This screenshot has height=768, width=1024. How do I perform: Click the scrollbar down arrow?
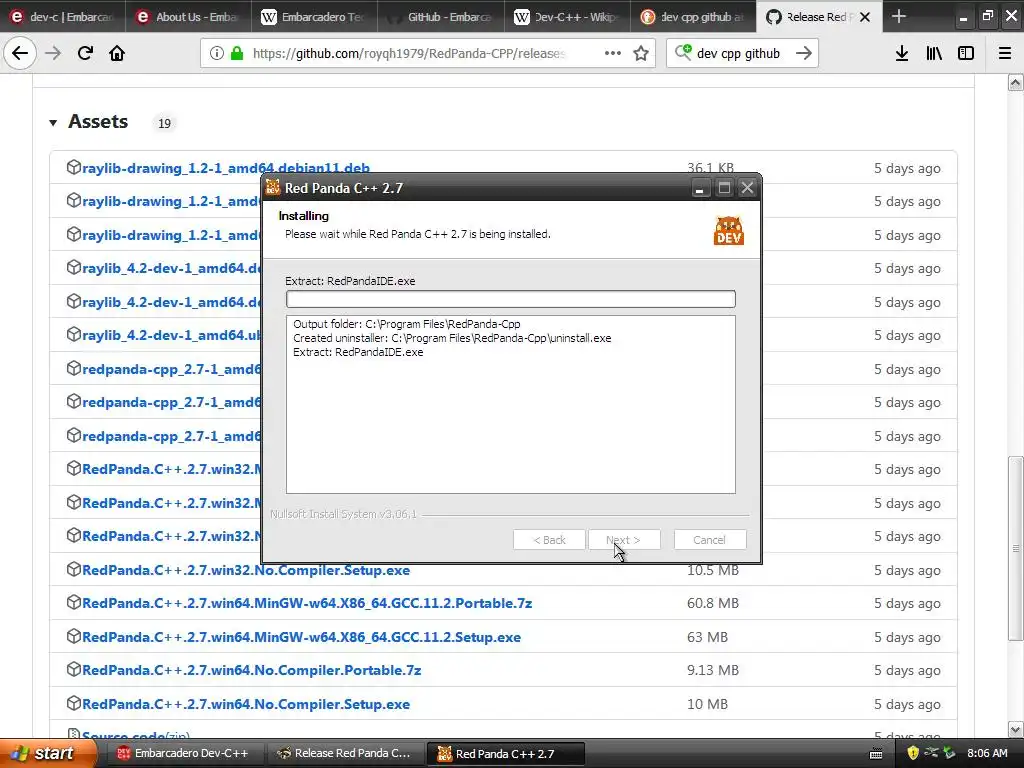click(1015, 729)
